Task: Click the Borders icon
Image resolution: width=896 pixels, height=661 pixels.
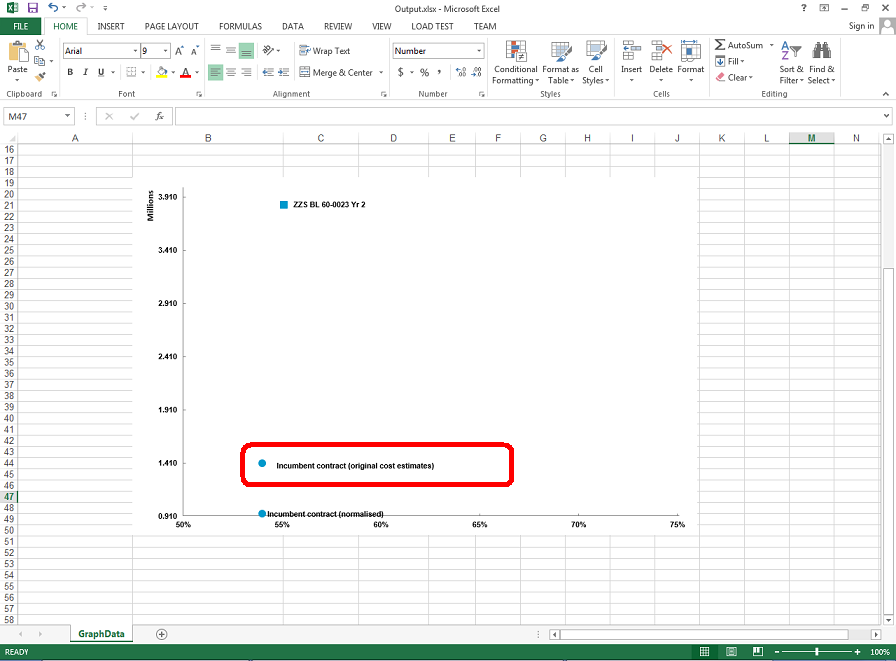Action: pos(131,72)
